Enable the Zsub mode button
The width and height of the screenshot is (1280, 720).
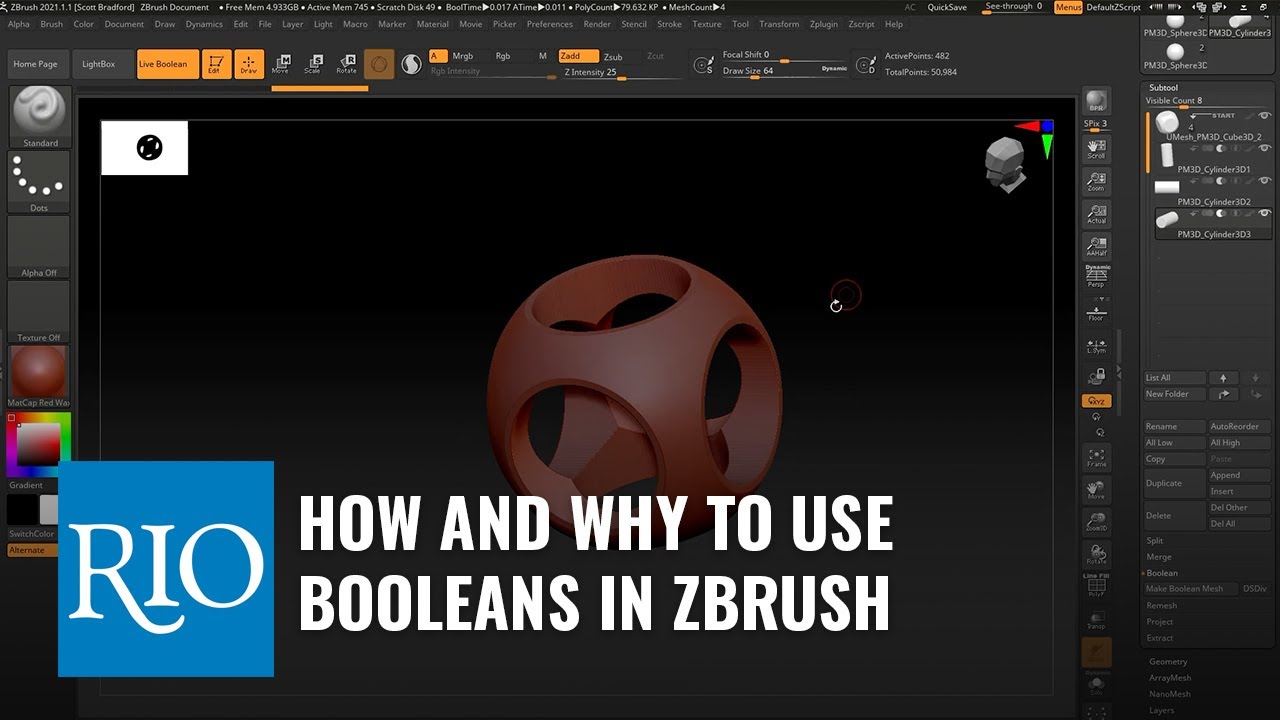click(613, 57)
